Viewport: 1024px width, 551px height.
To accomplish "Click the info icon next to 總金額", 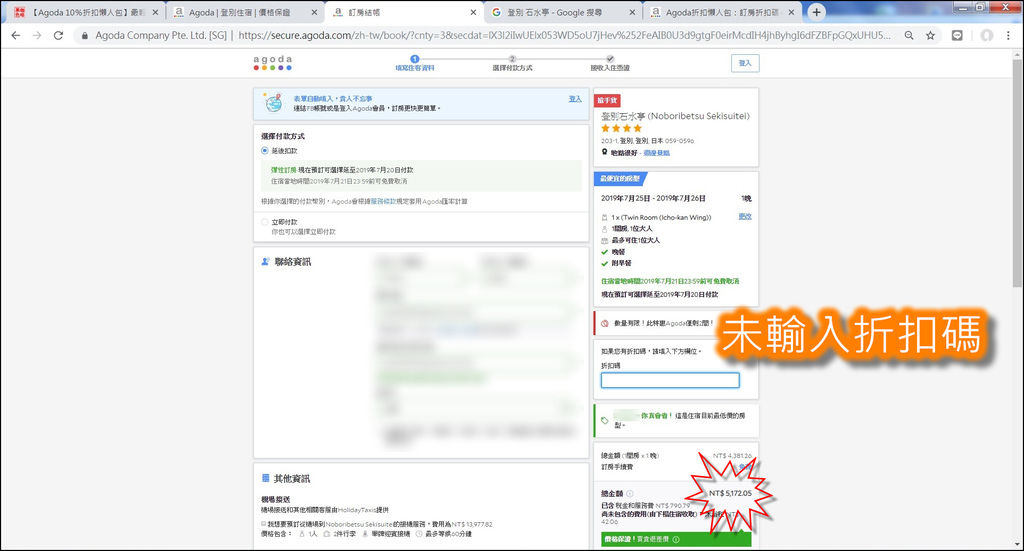I will [630, 494].
